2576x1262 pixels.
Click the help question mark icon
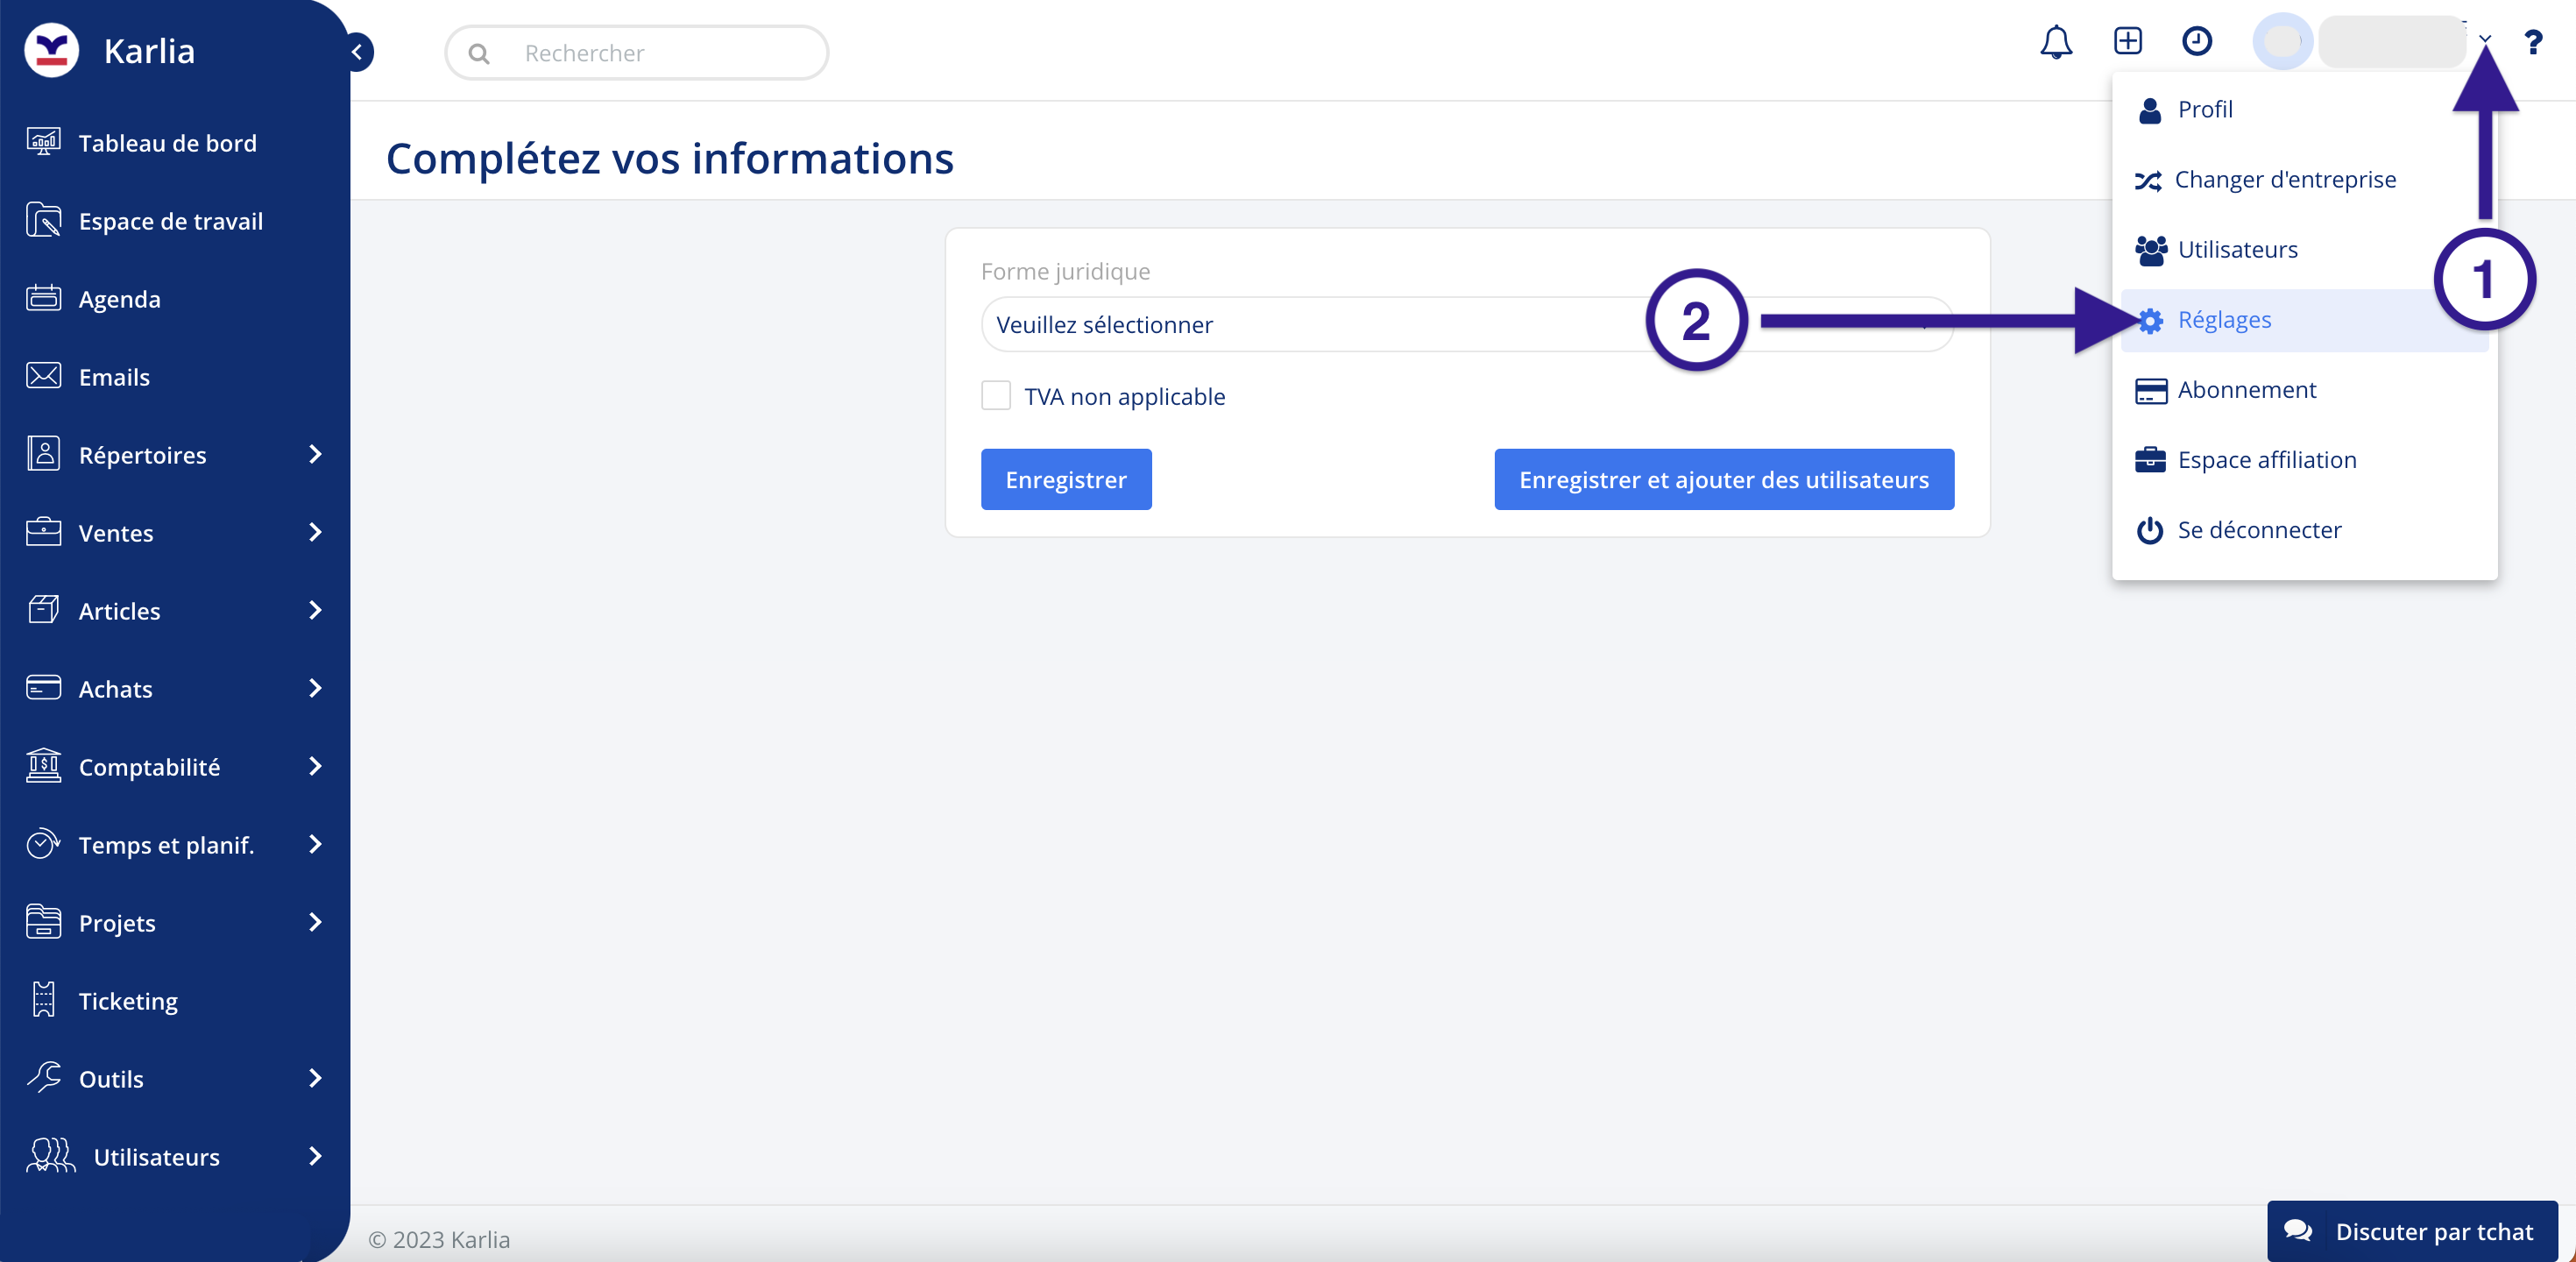click(2533, 42)
